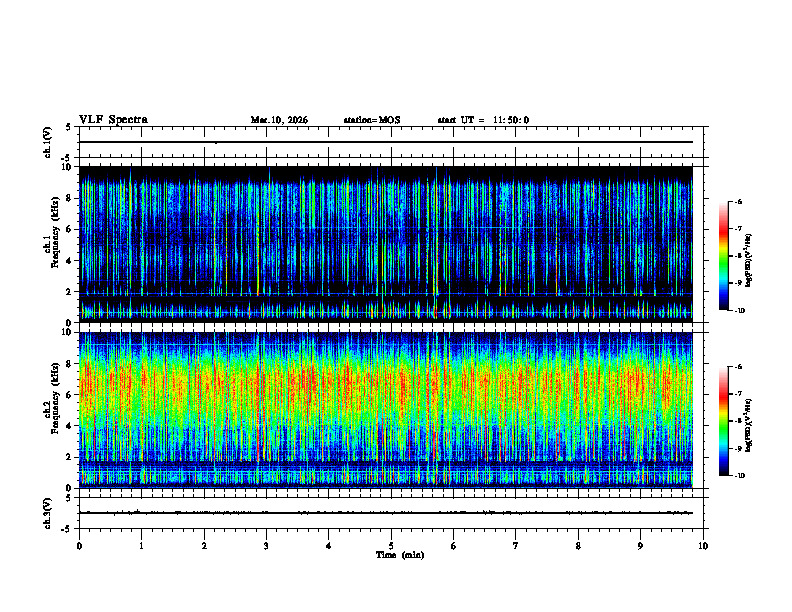Click inside the ch.2 spectrogram panel

click(x=386, y=410)
